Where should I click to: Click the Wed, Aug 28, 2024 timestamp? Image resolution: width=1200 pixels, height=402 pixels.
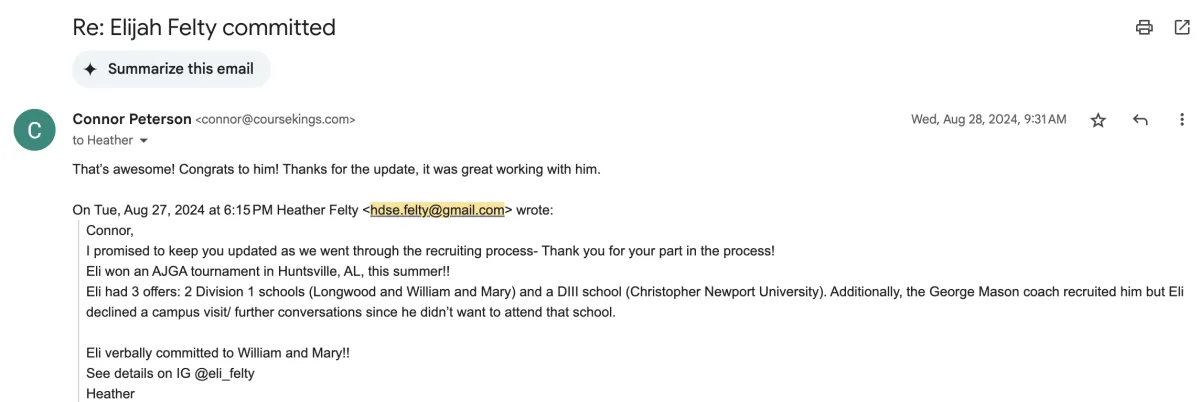(988, 120)
